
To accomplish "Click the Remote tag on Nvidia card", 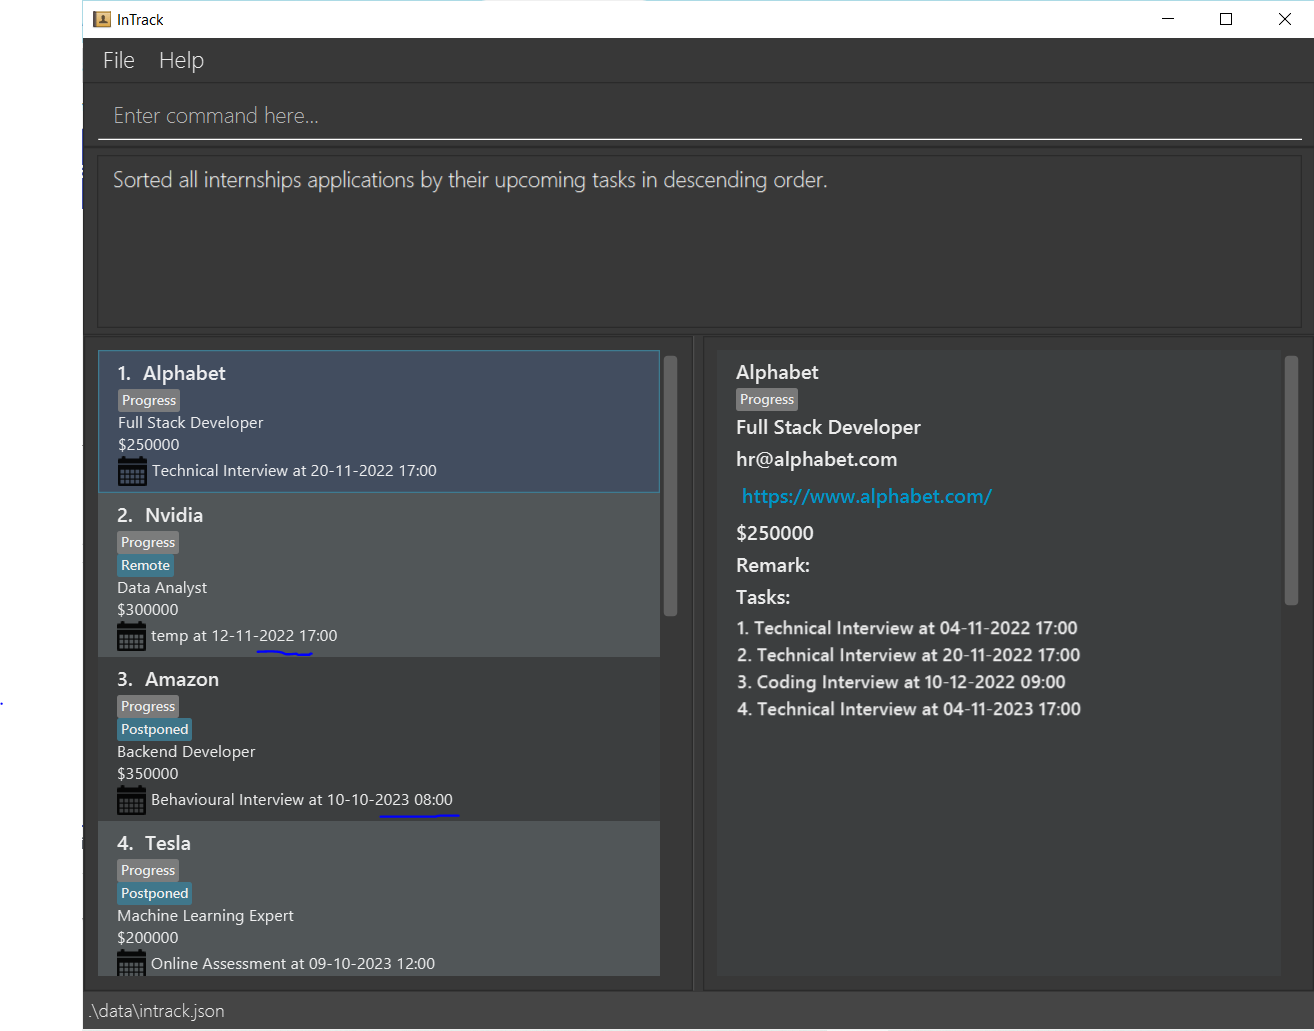I will 145,565.
